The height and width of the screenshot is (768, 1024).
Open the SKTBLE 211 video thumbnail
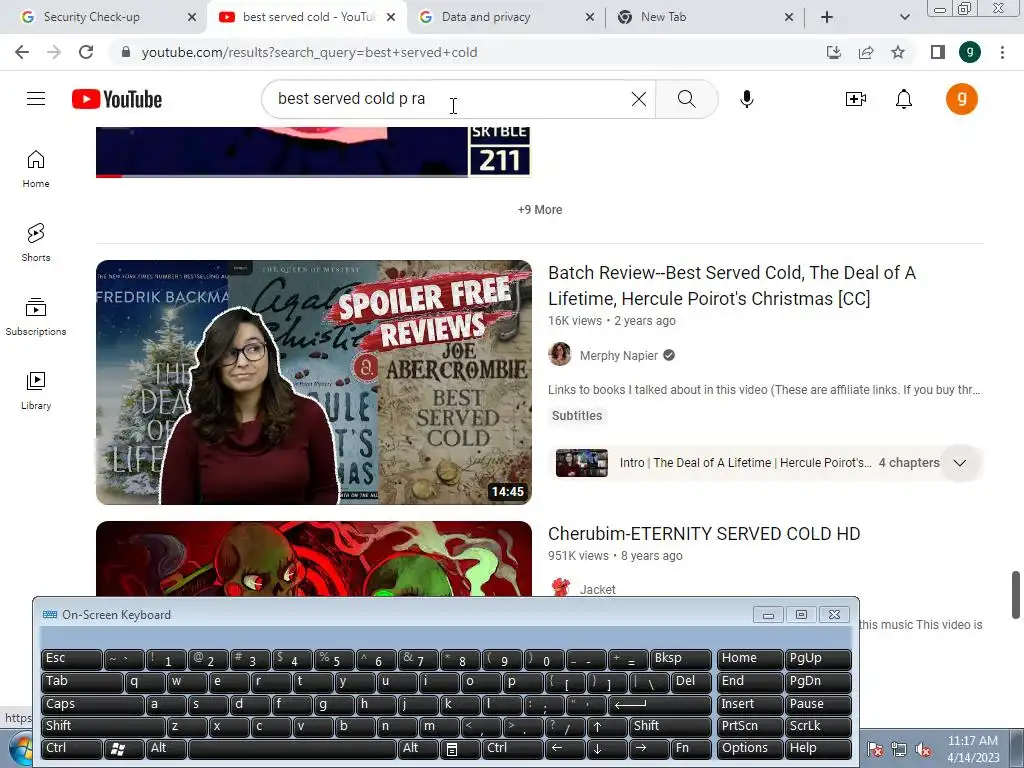(x=314, y=152)
